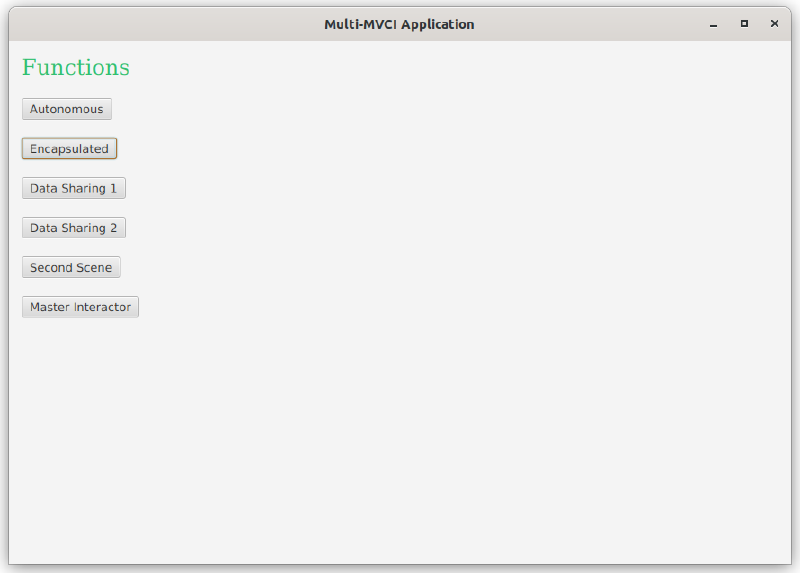This screenshot has height=573, width=800.
Task: Click the Multi-MVCI Application title text
Action: click(x=399, y=24)
